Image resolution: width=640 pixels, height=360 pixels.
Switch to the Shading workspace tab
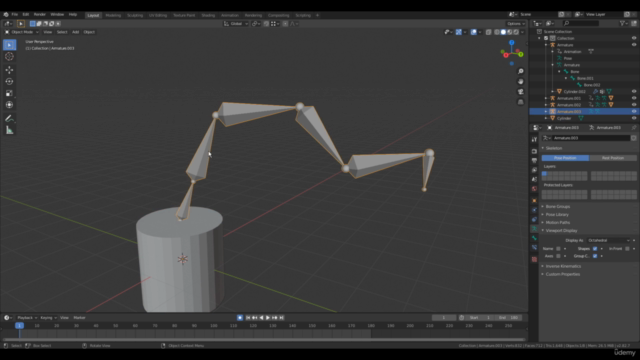coord(208,16)
